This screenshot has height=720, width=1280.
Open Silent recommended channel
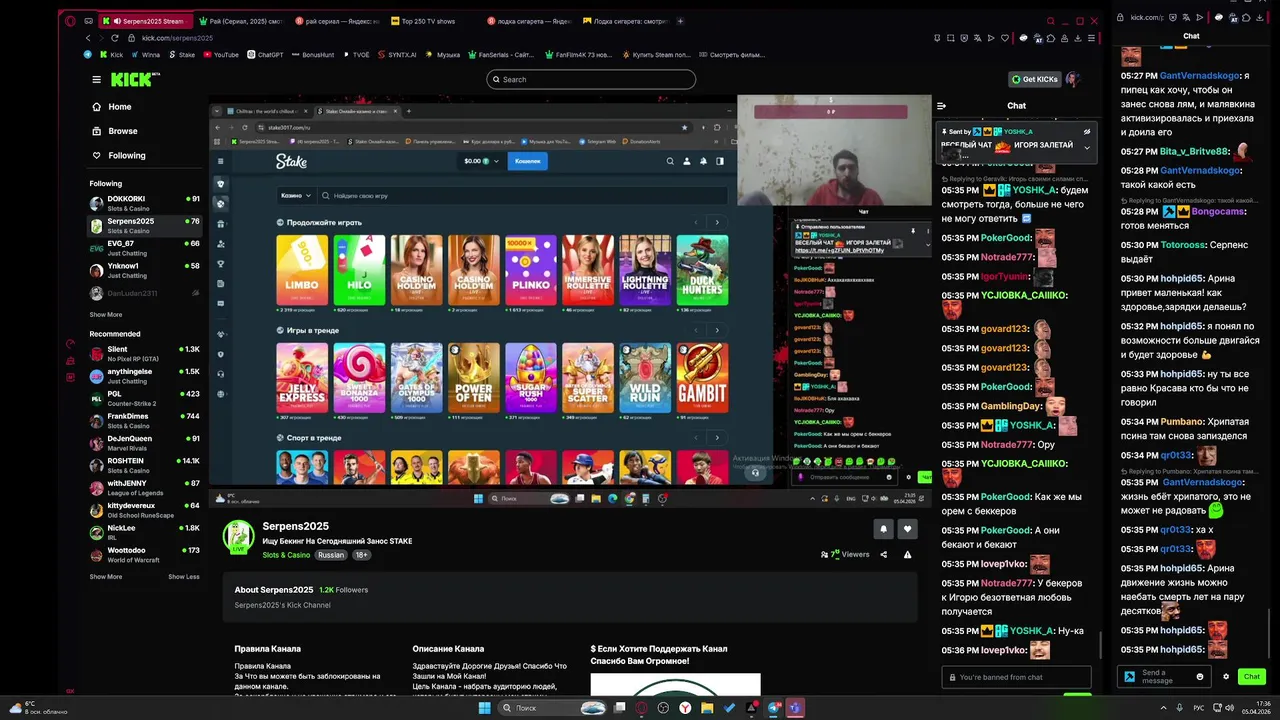[146, 353]
